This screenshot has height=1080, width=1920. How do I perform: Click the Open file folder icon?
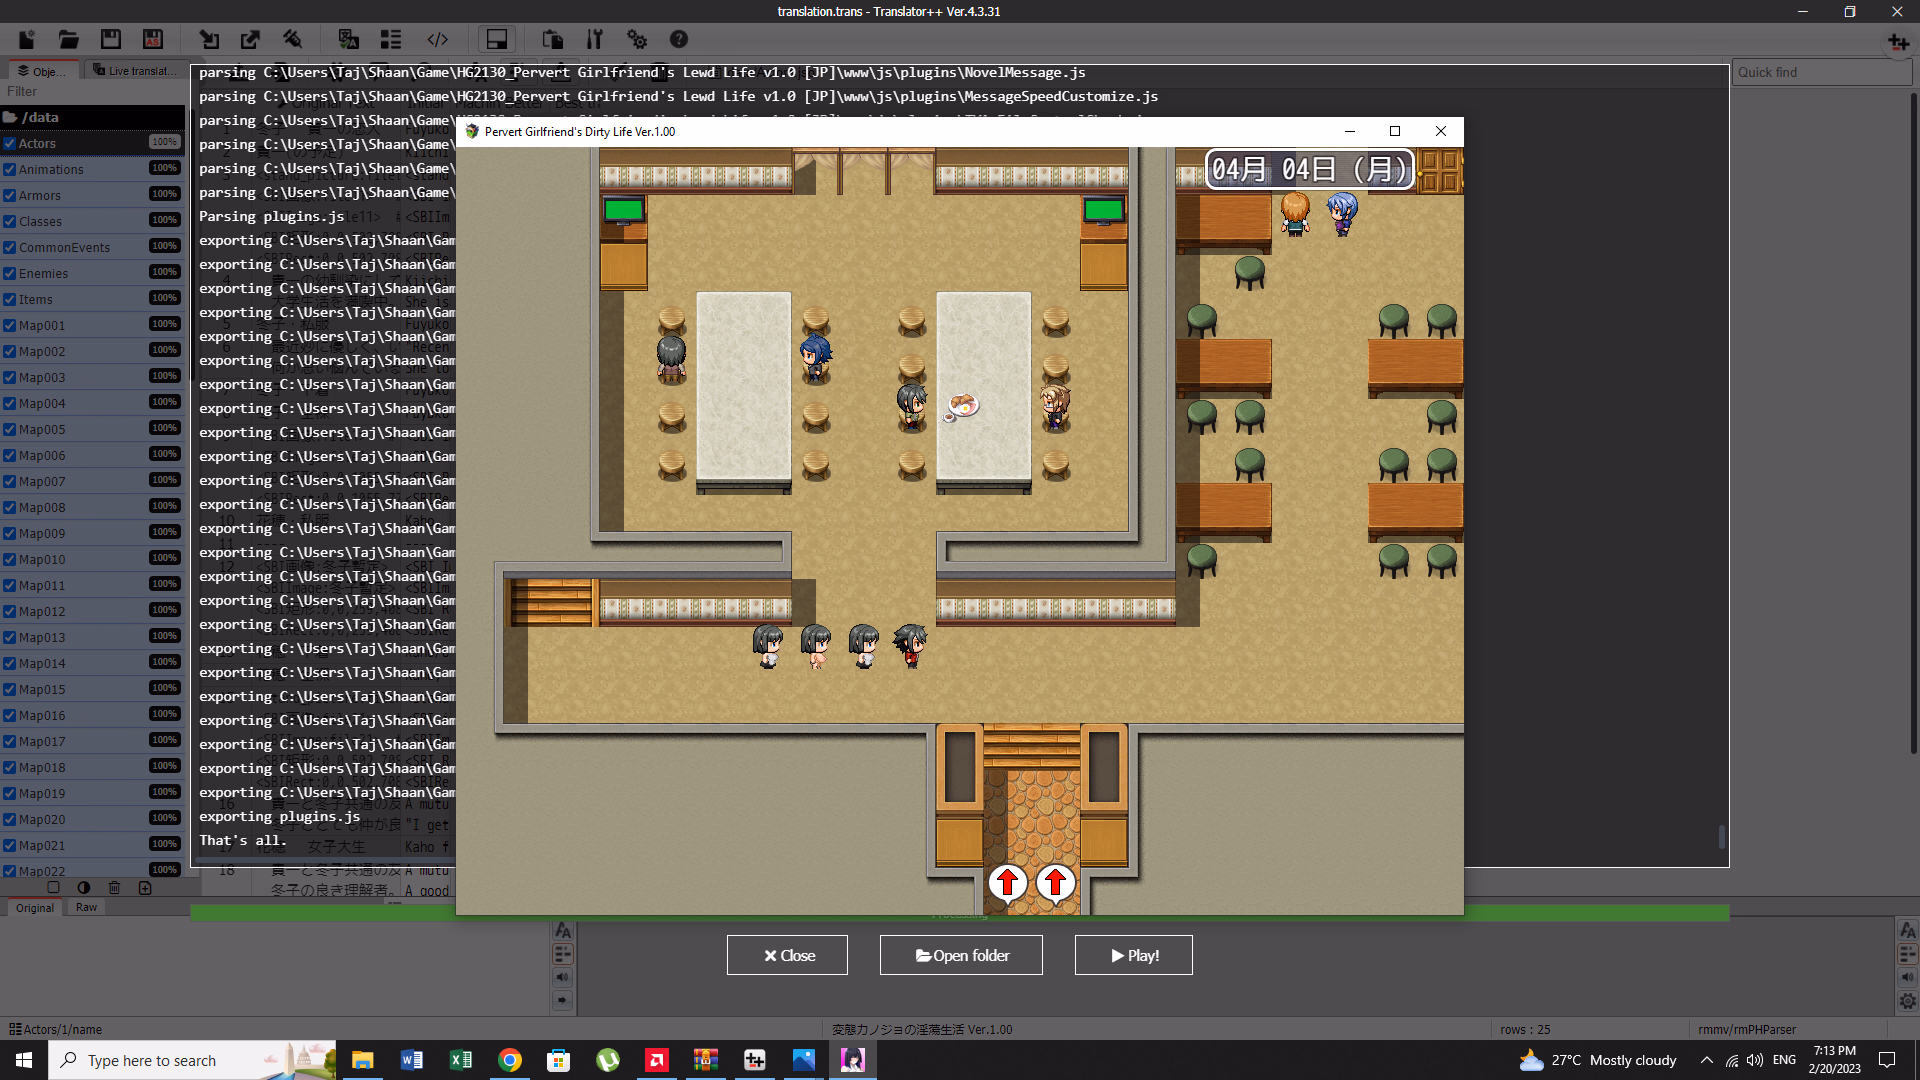pyautogui.click(x=68, y=40)
